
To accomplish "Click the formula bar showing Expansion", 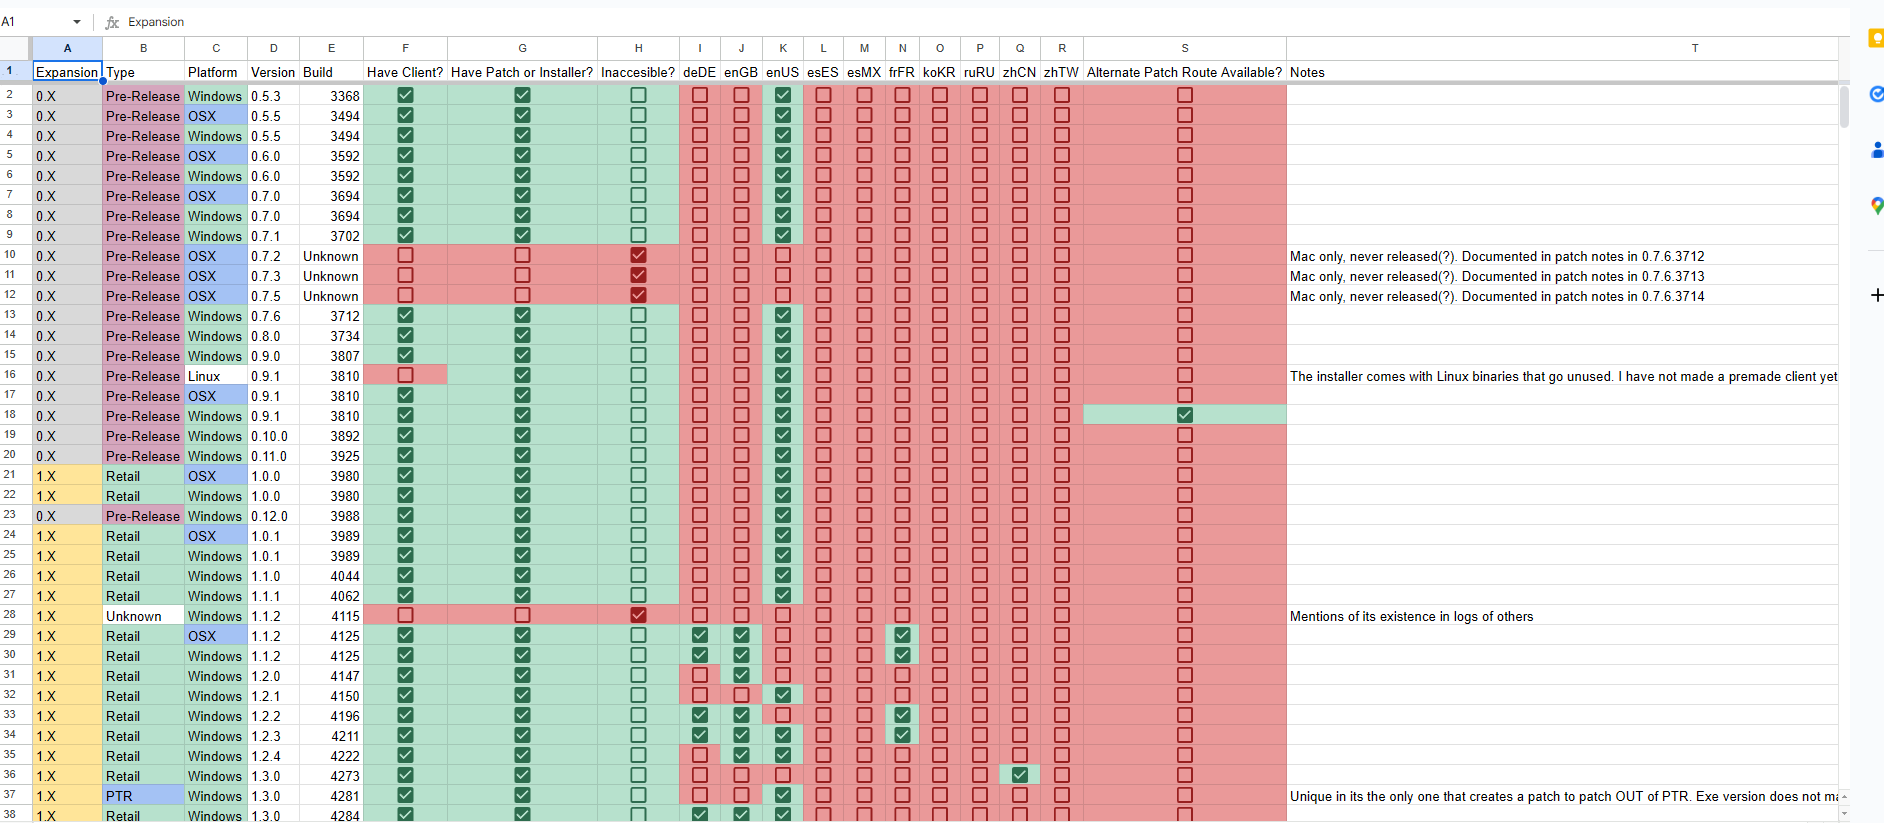I will tap(980, 22).
